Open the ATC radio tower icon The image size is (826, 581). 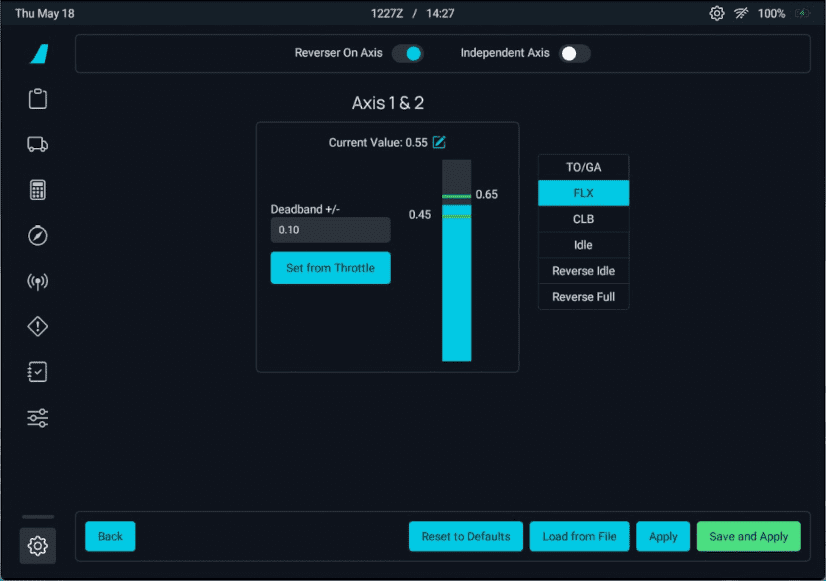(x=38, y=281)
